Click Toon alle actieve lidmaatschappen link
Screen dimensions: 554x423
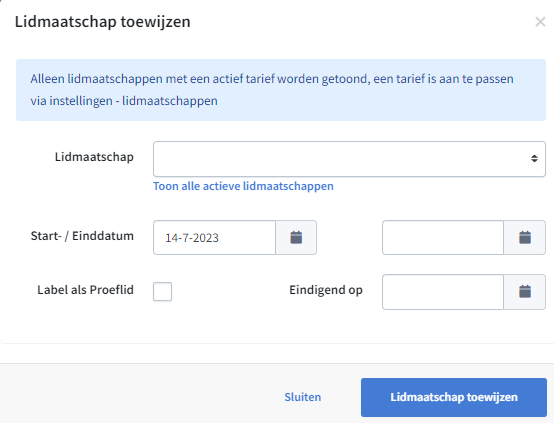[243, 186]
